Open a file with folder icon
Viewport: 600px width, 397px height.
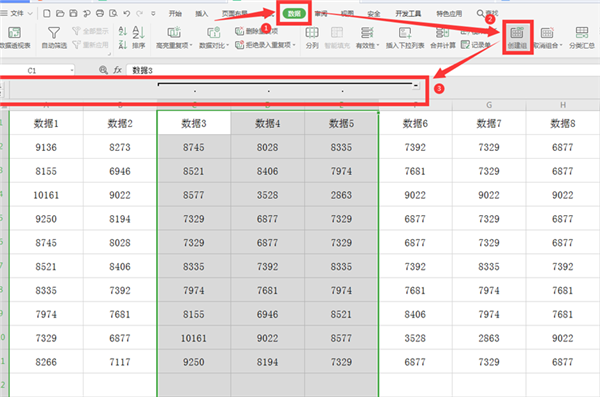pos(60,13)
